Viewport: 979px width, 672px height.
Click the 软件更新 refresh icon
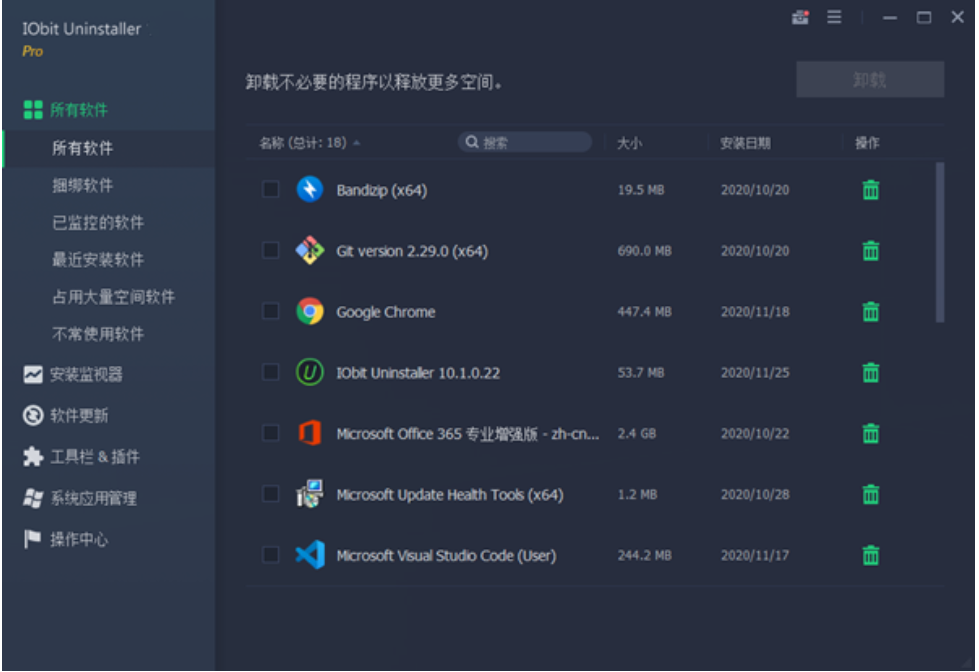(33, 415)
